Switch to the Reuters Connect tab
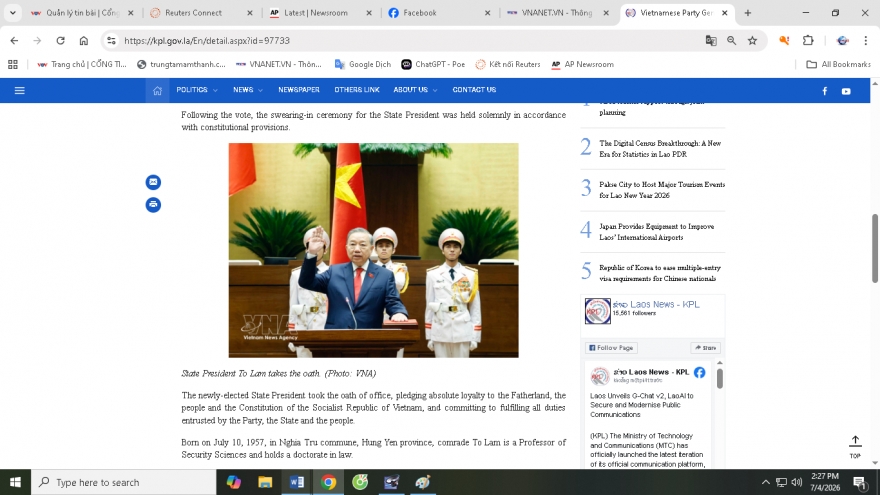Viewport: 880px width, 495px height. pos(193,13)
